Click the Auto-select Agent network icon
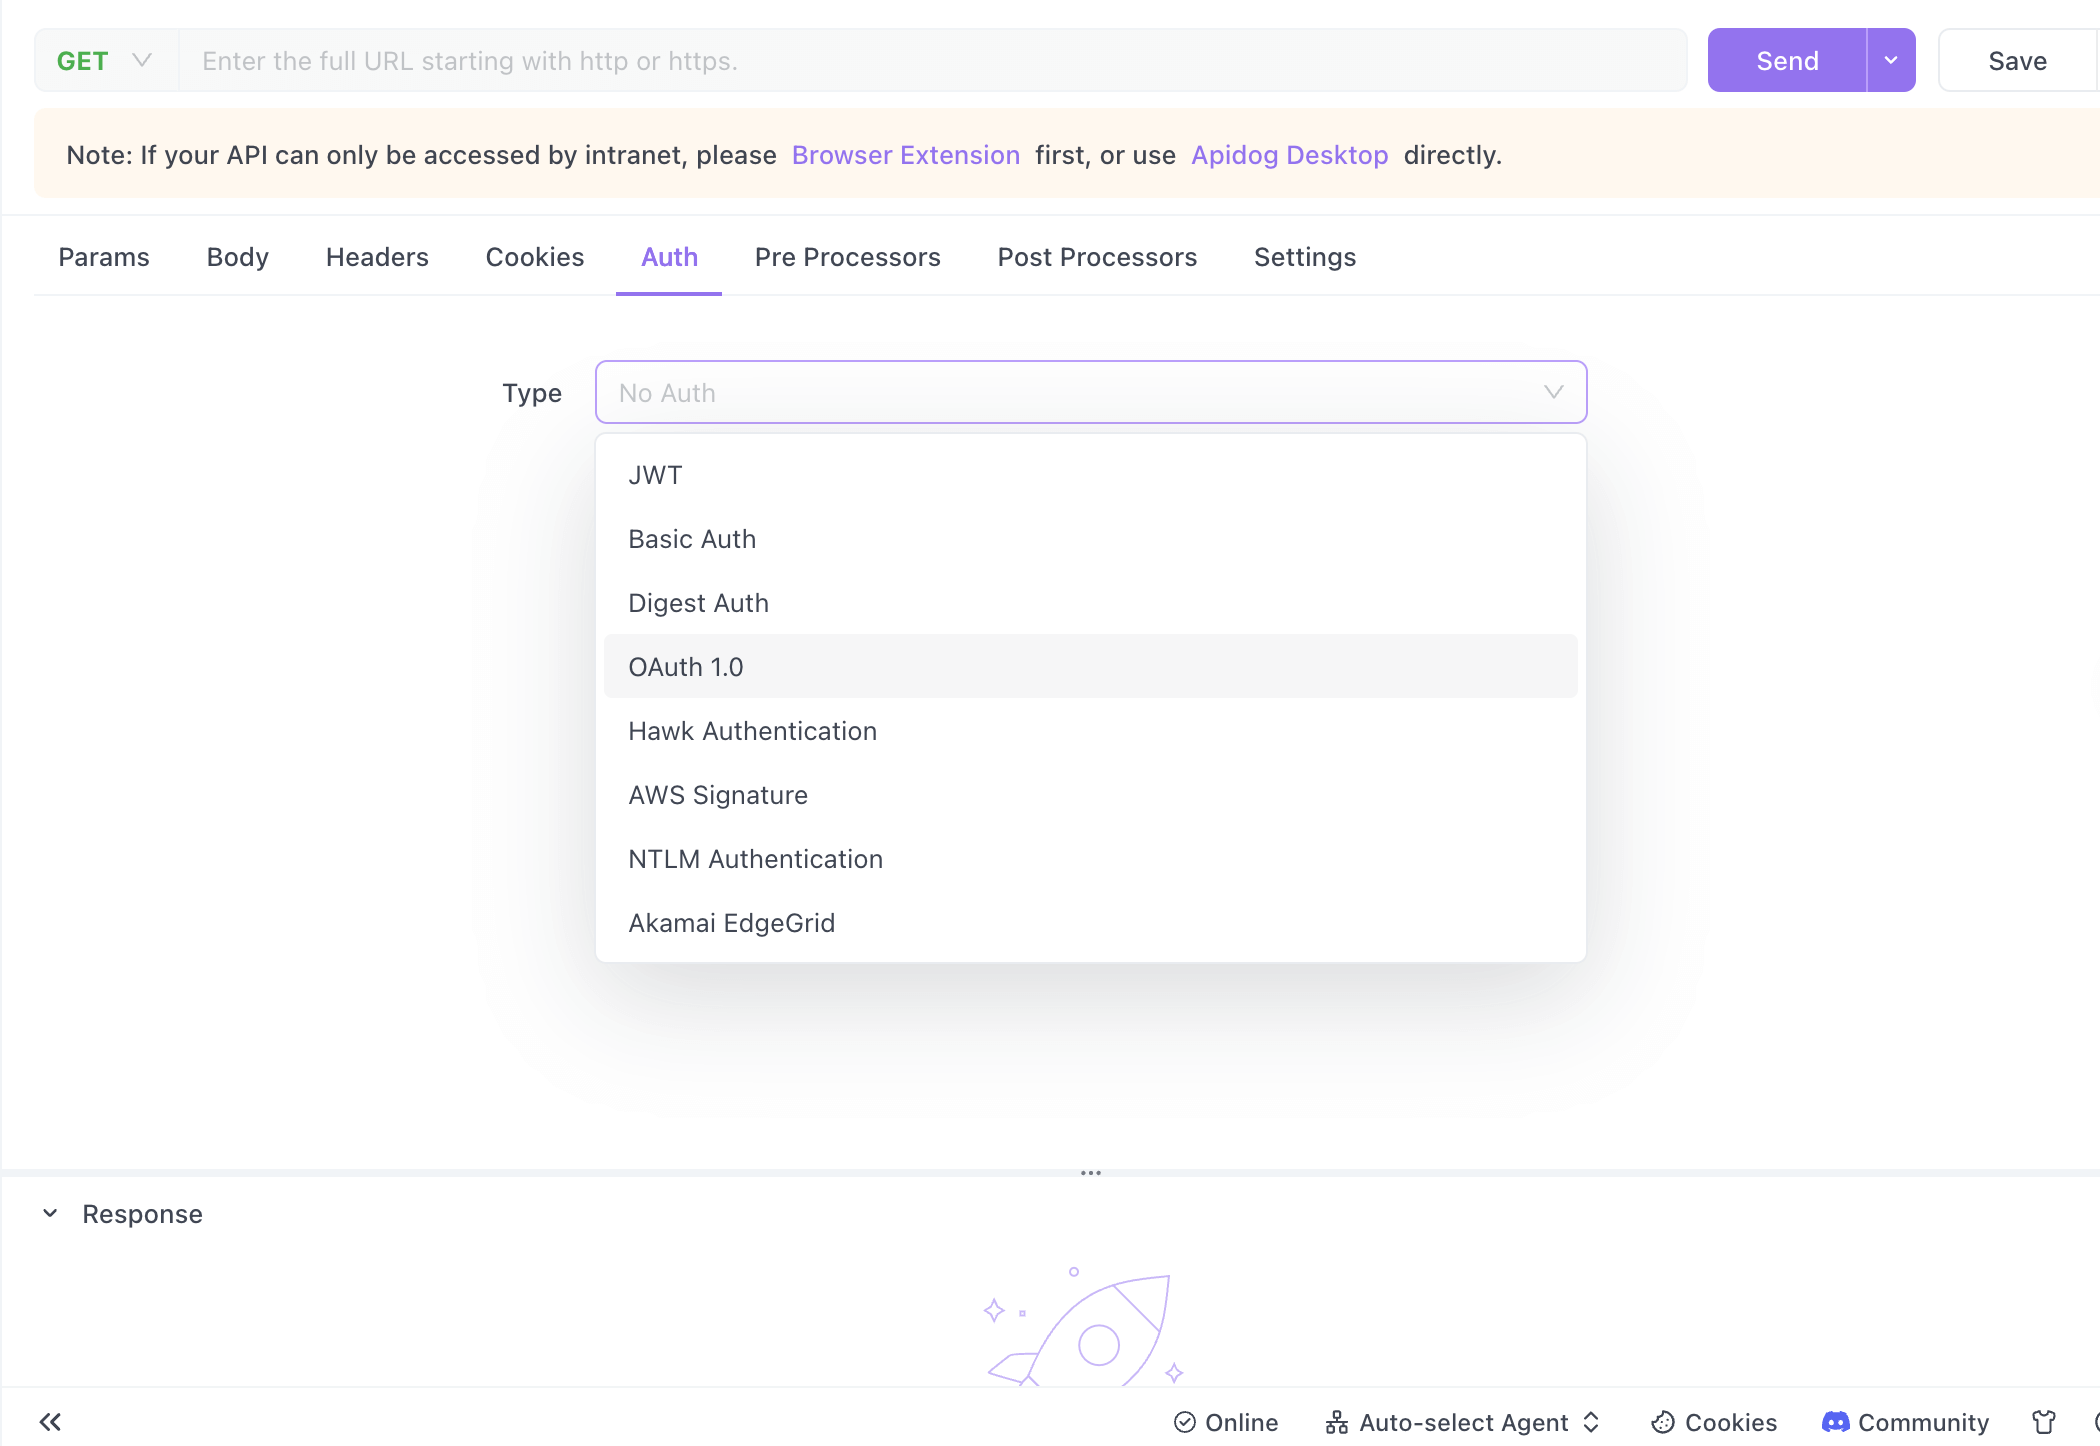 click(x=1337, y=1422)
